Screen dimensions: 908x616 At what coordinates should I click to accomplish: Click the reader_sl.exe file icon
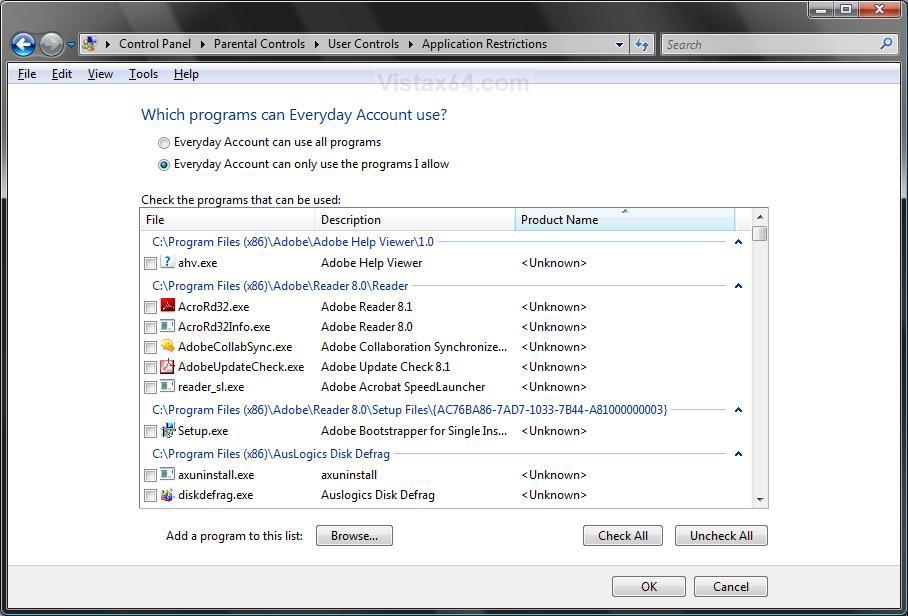pyautogui.click(x=167, y=386)
